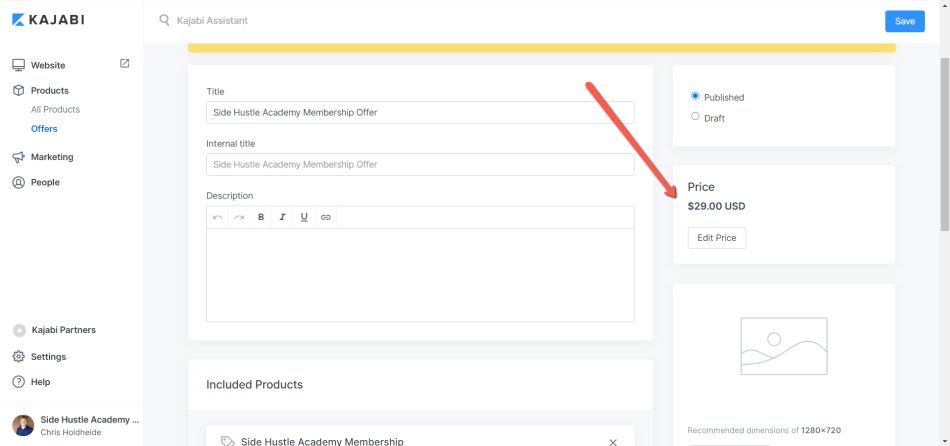
Task: Click the Chris Holdheide name text
Action: [x=71, y=432]
